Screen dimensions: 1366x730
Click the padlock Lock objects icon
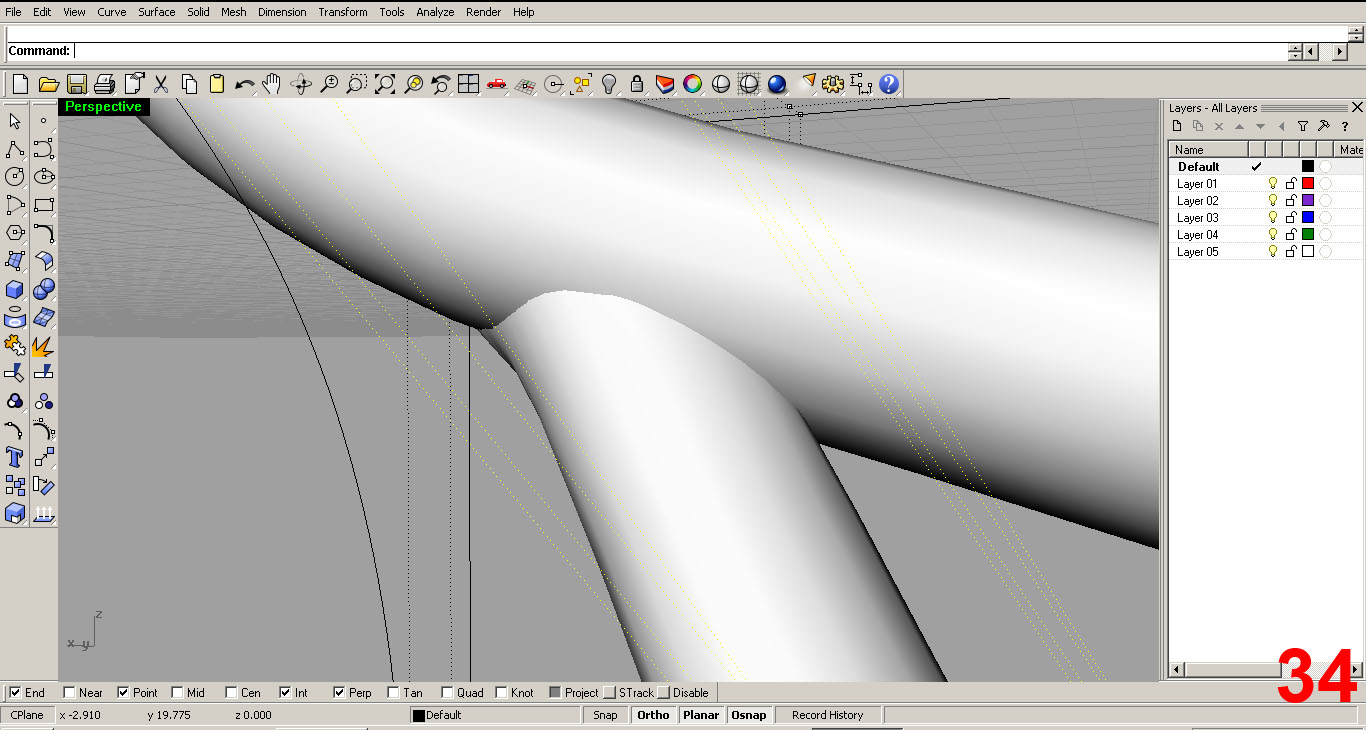click(x=637, y=84)
